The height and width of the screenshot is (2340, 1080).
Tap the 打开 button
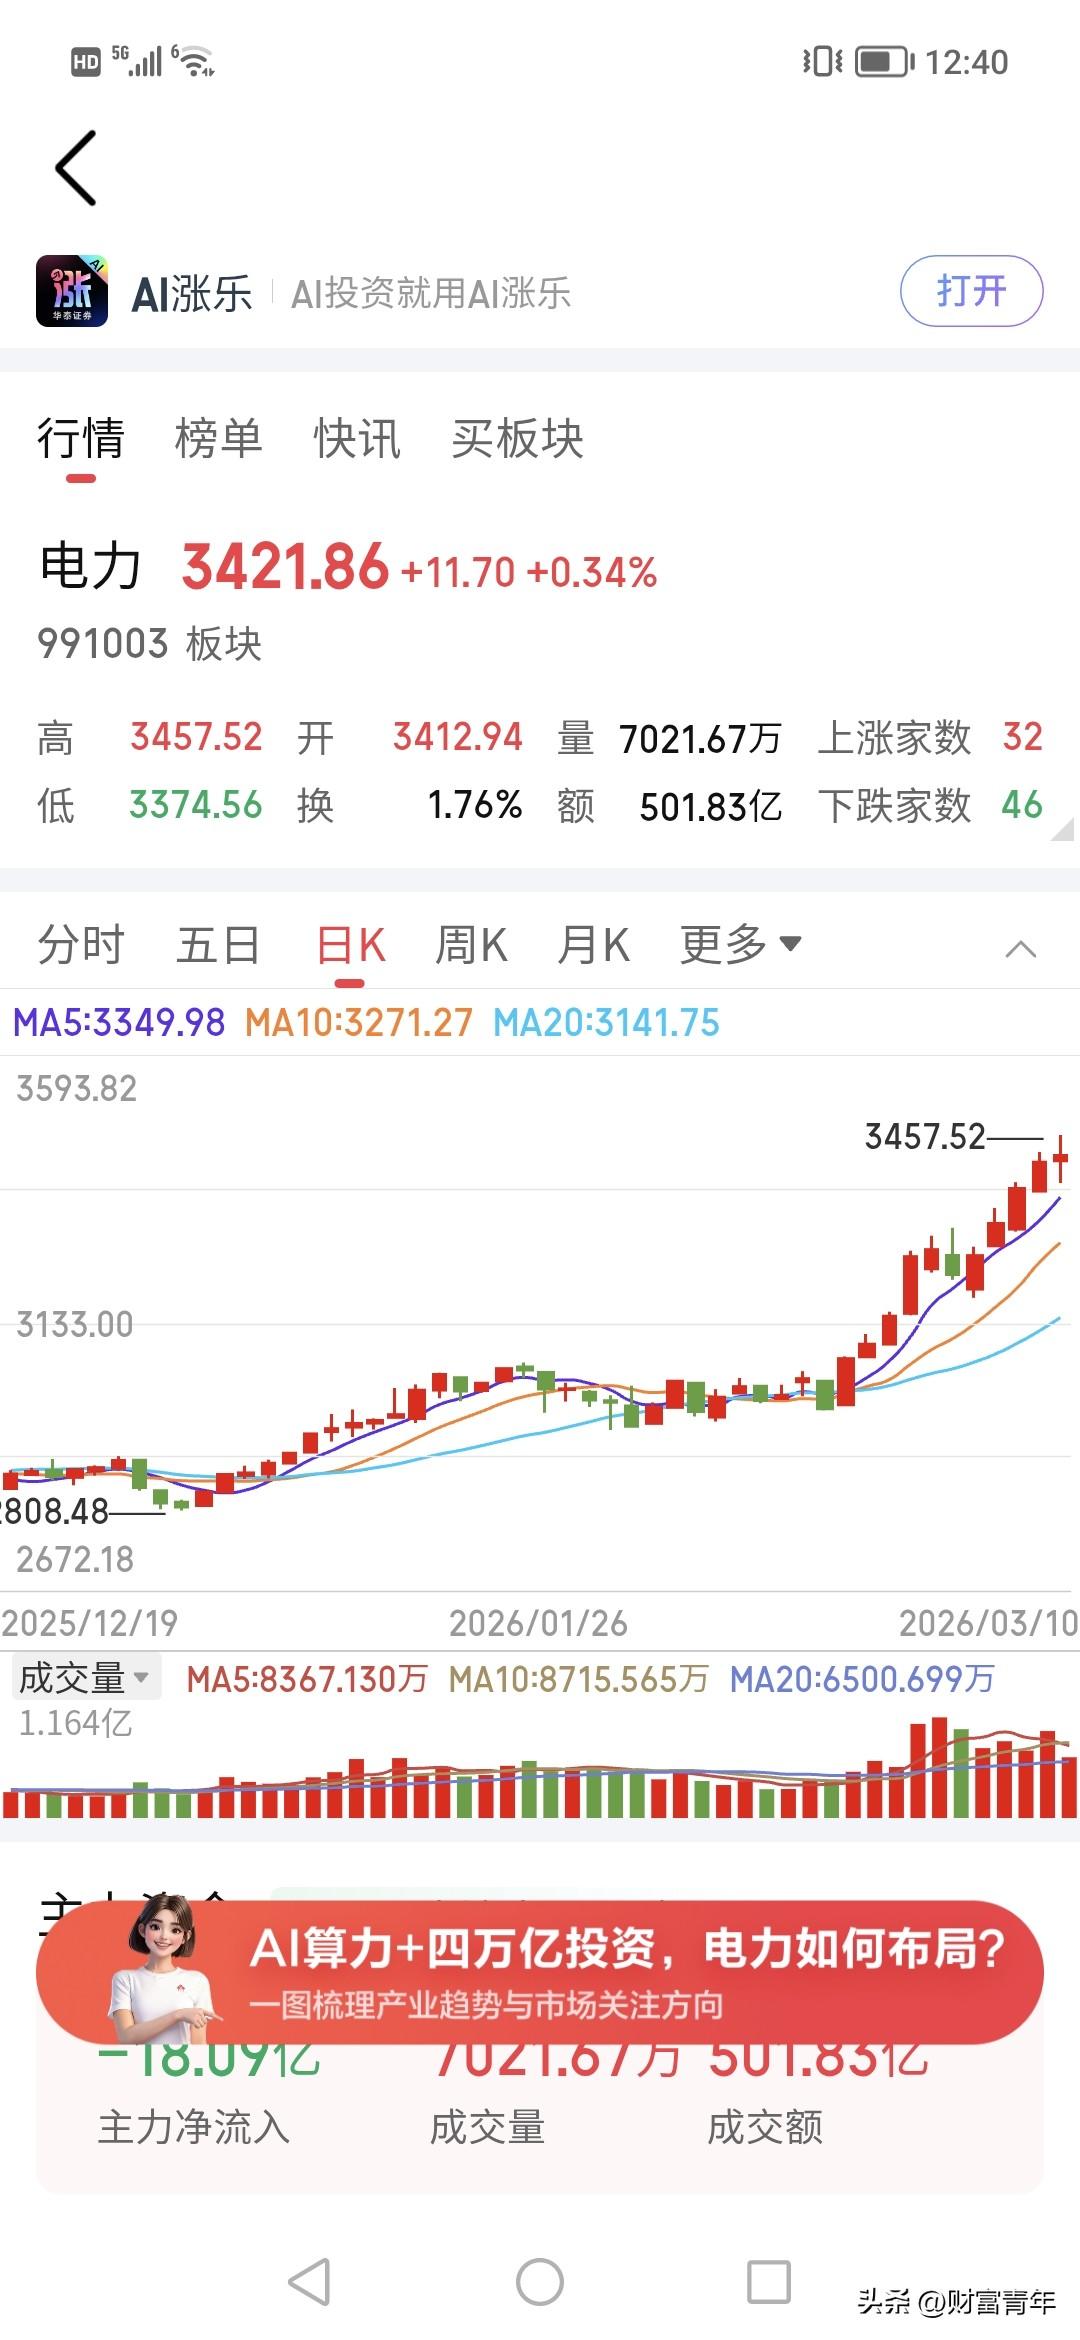click(x=971, y=291)
